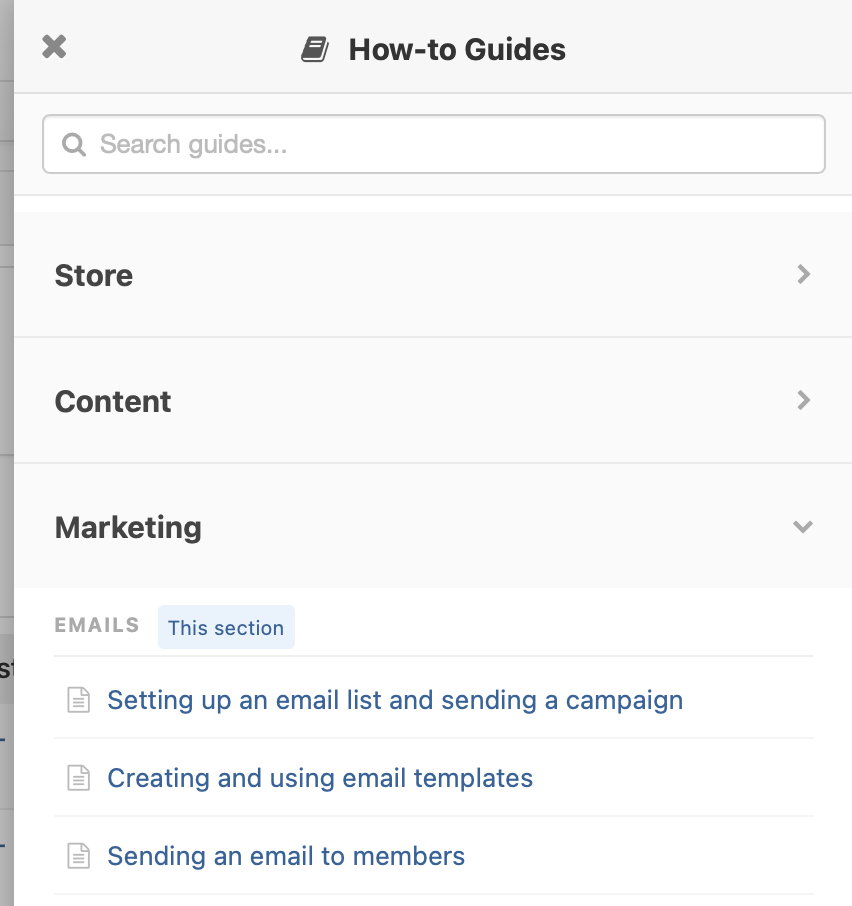Collapse the Marketing section chevron
Screen dimensions: 852x906
803,527
